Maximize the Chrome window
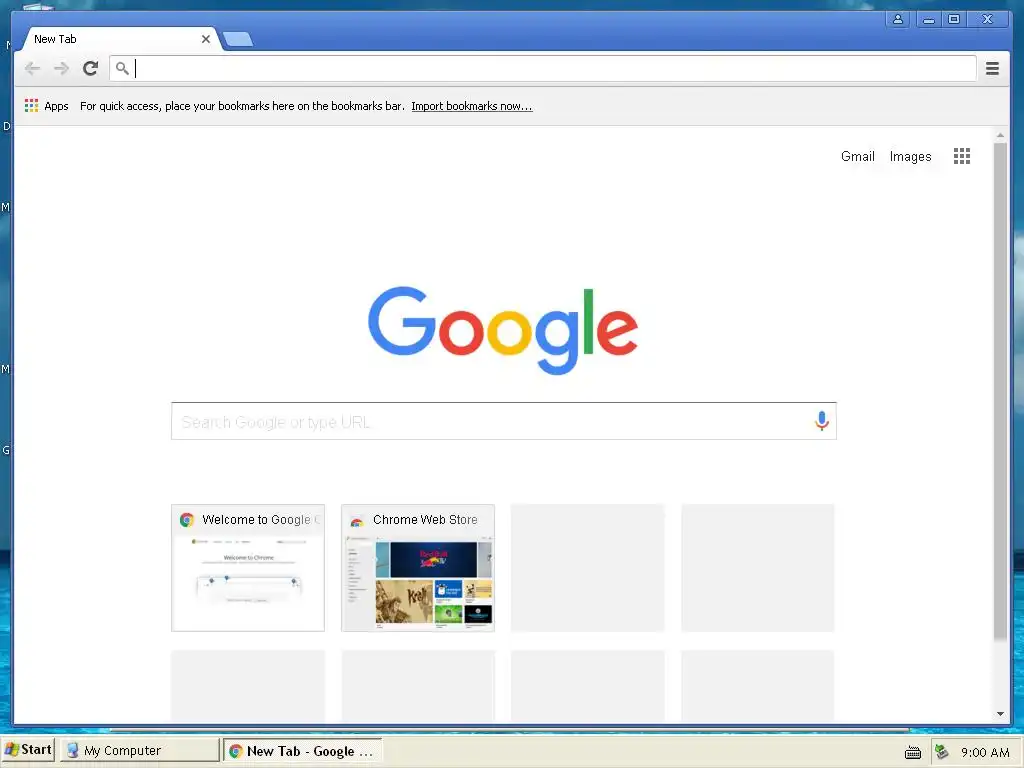This screenshot has width=1024, height=768. (x=954, y=20)
